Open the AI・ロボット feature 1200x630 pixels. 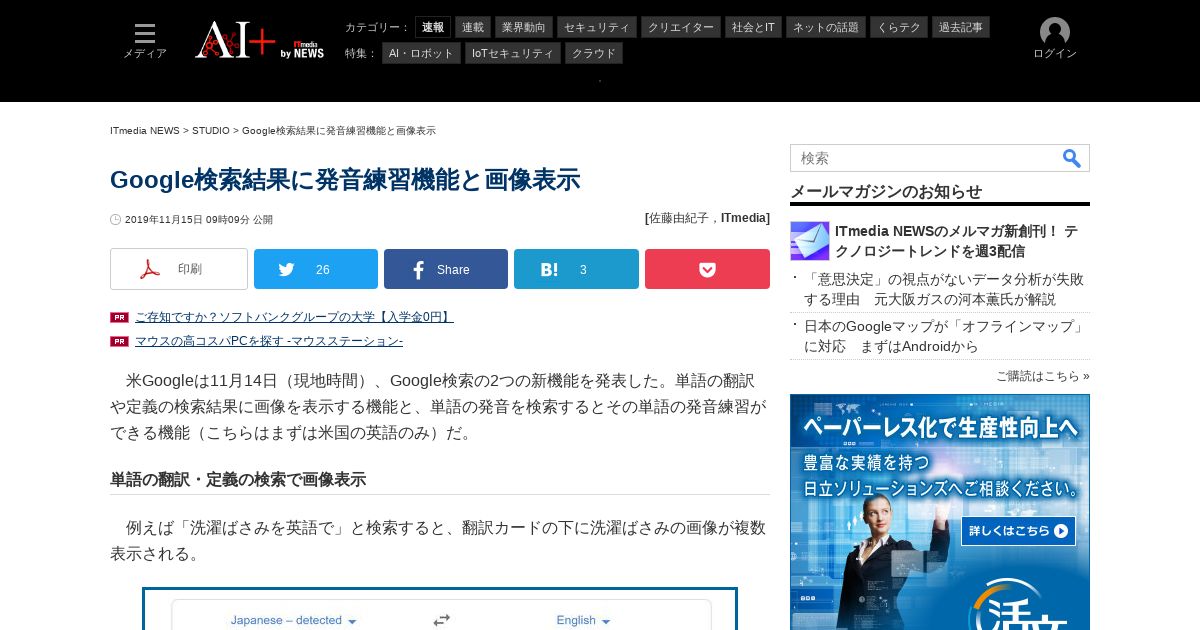click(421, 53)
